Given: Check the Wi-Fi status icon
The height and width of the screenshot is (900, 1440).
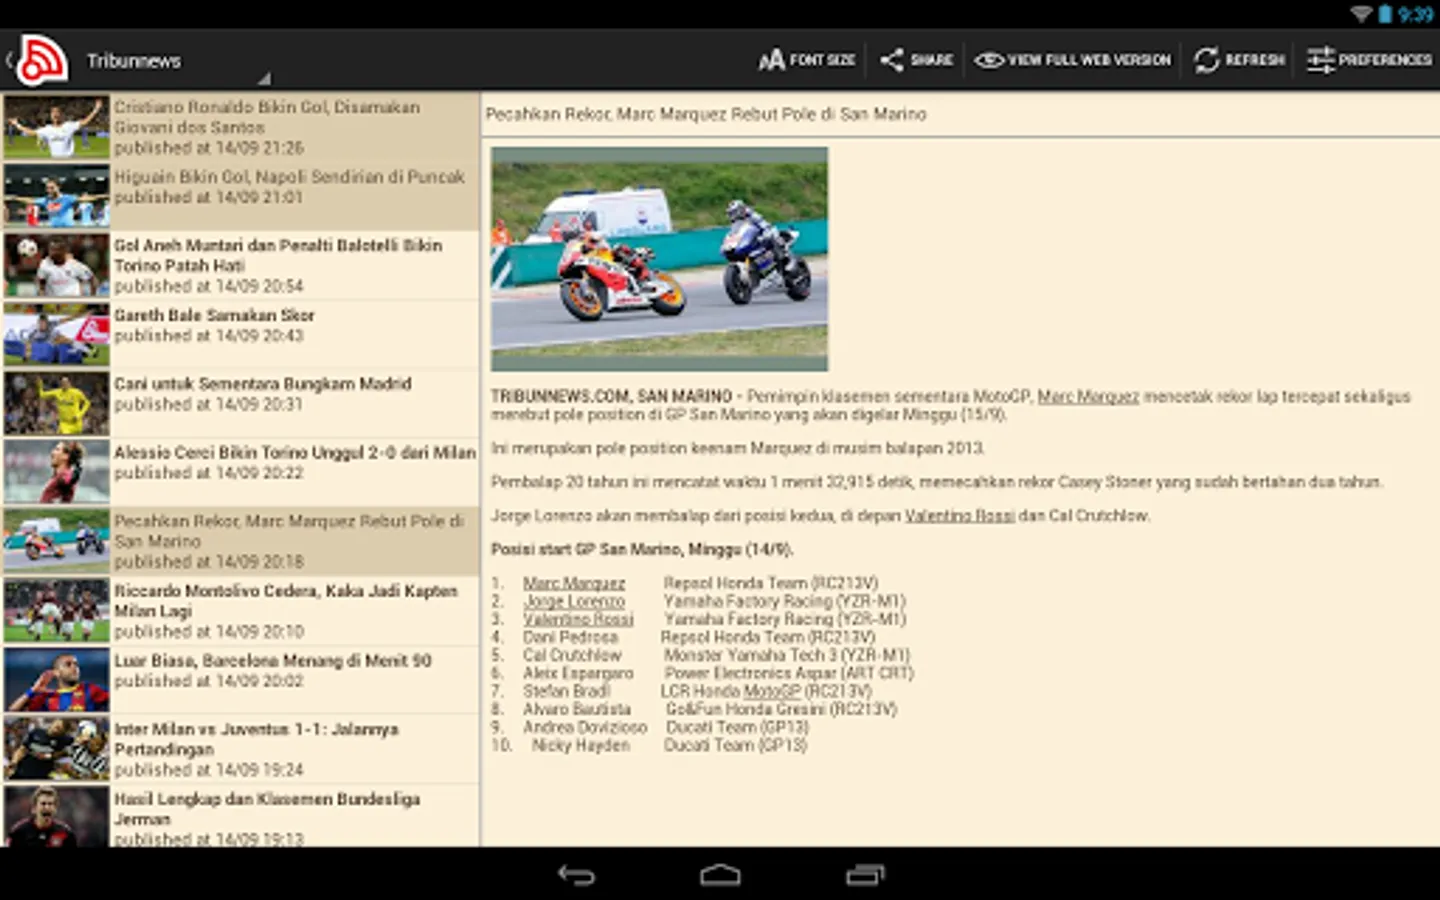Looking at the screenshot, I should [1361, 14].
